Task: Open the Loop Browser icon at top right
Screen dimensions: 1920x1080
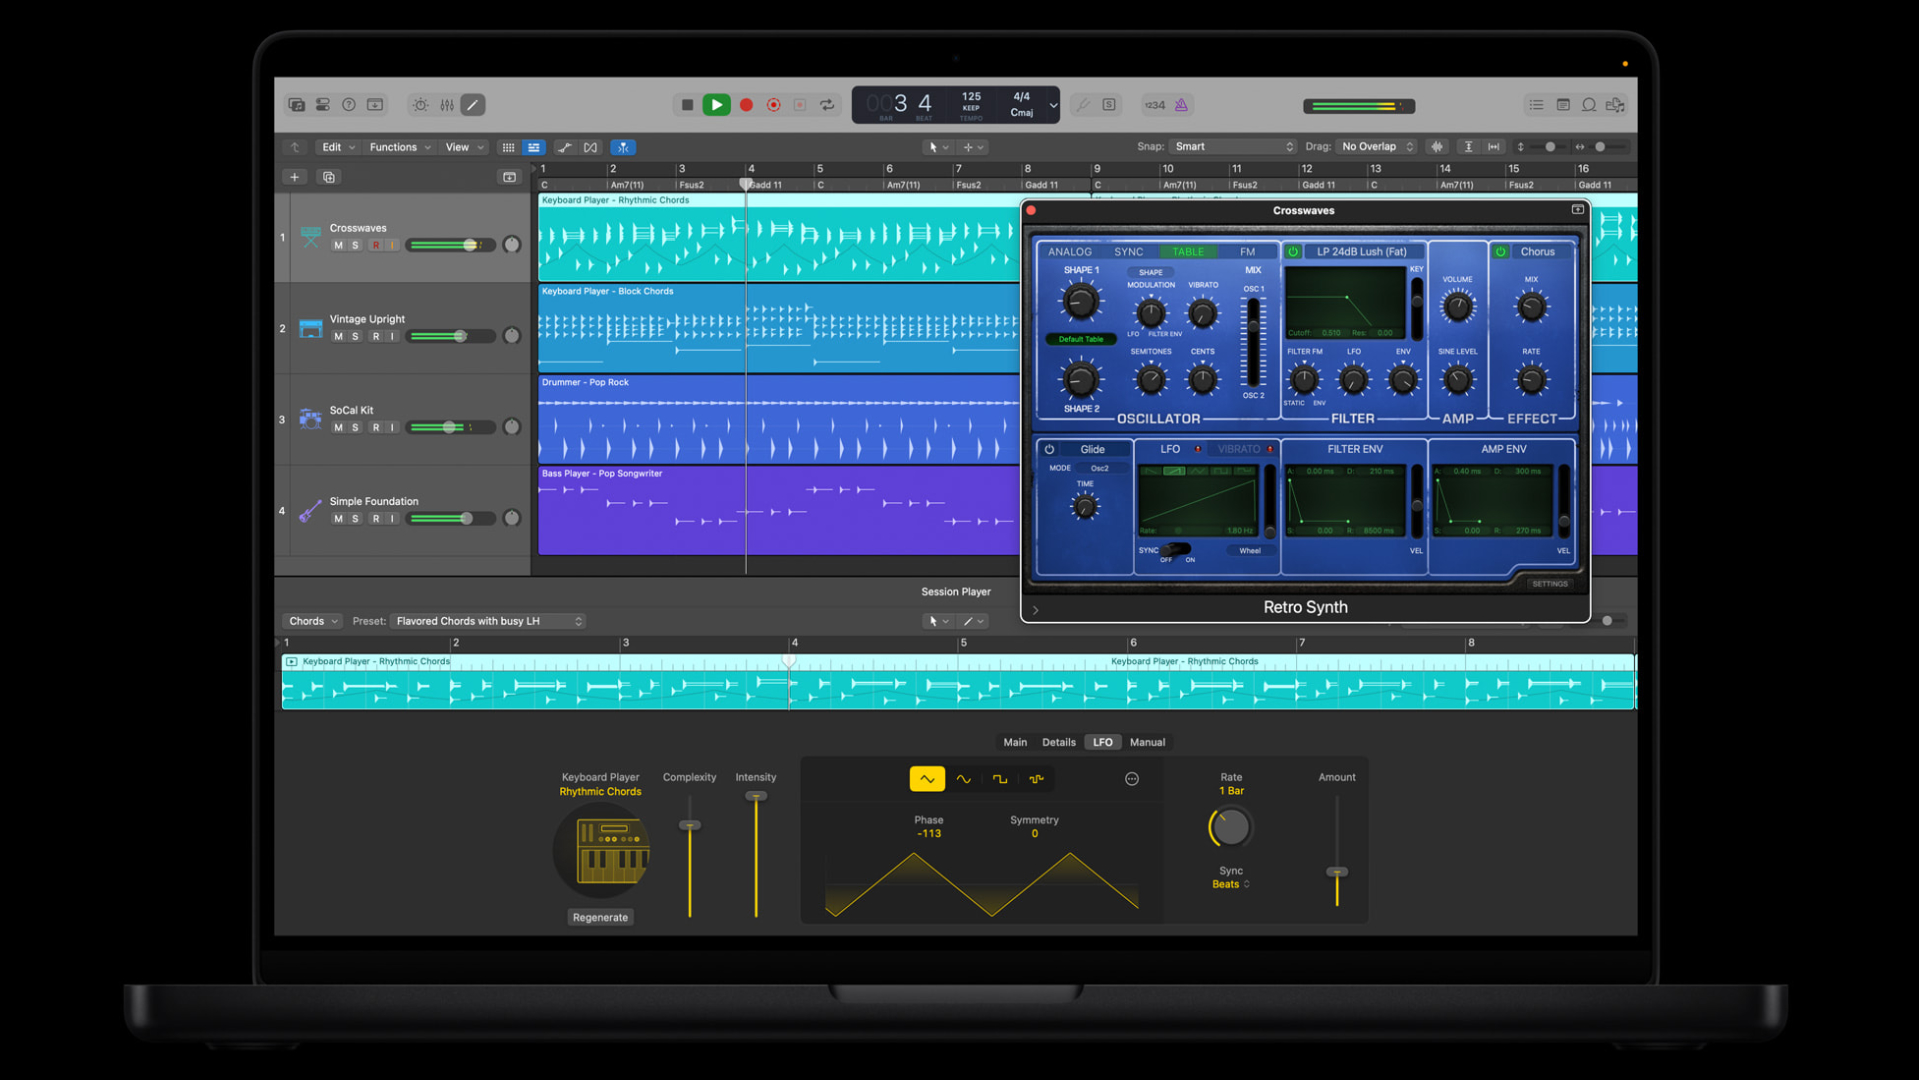Action: tap(1589, 105)
